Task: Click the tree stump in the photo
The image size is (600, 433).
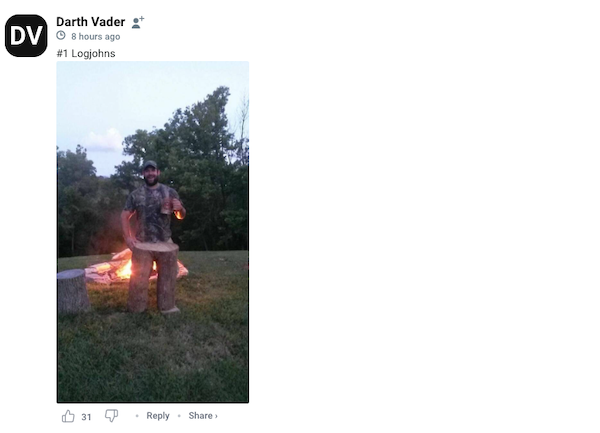Action: (x=73, y=291)
